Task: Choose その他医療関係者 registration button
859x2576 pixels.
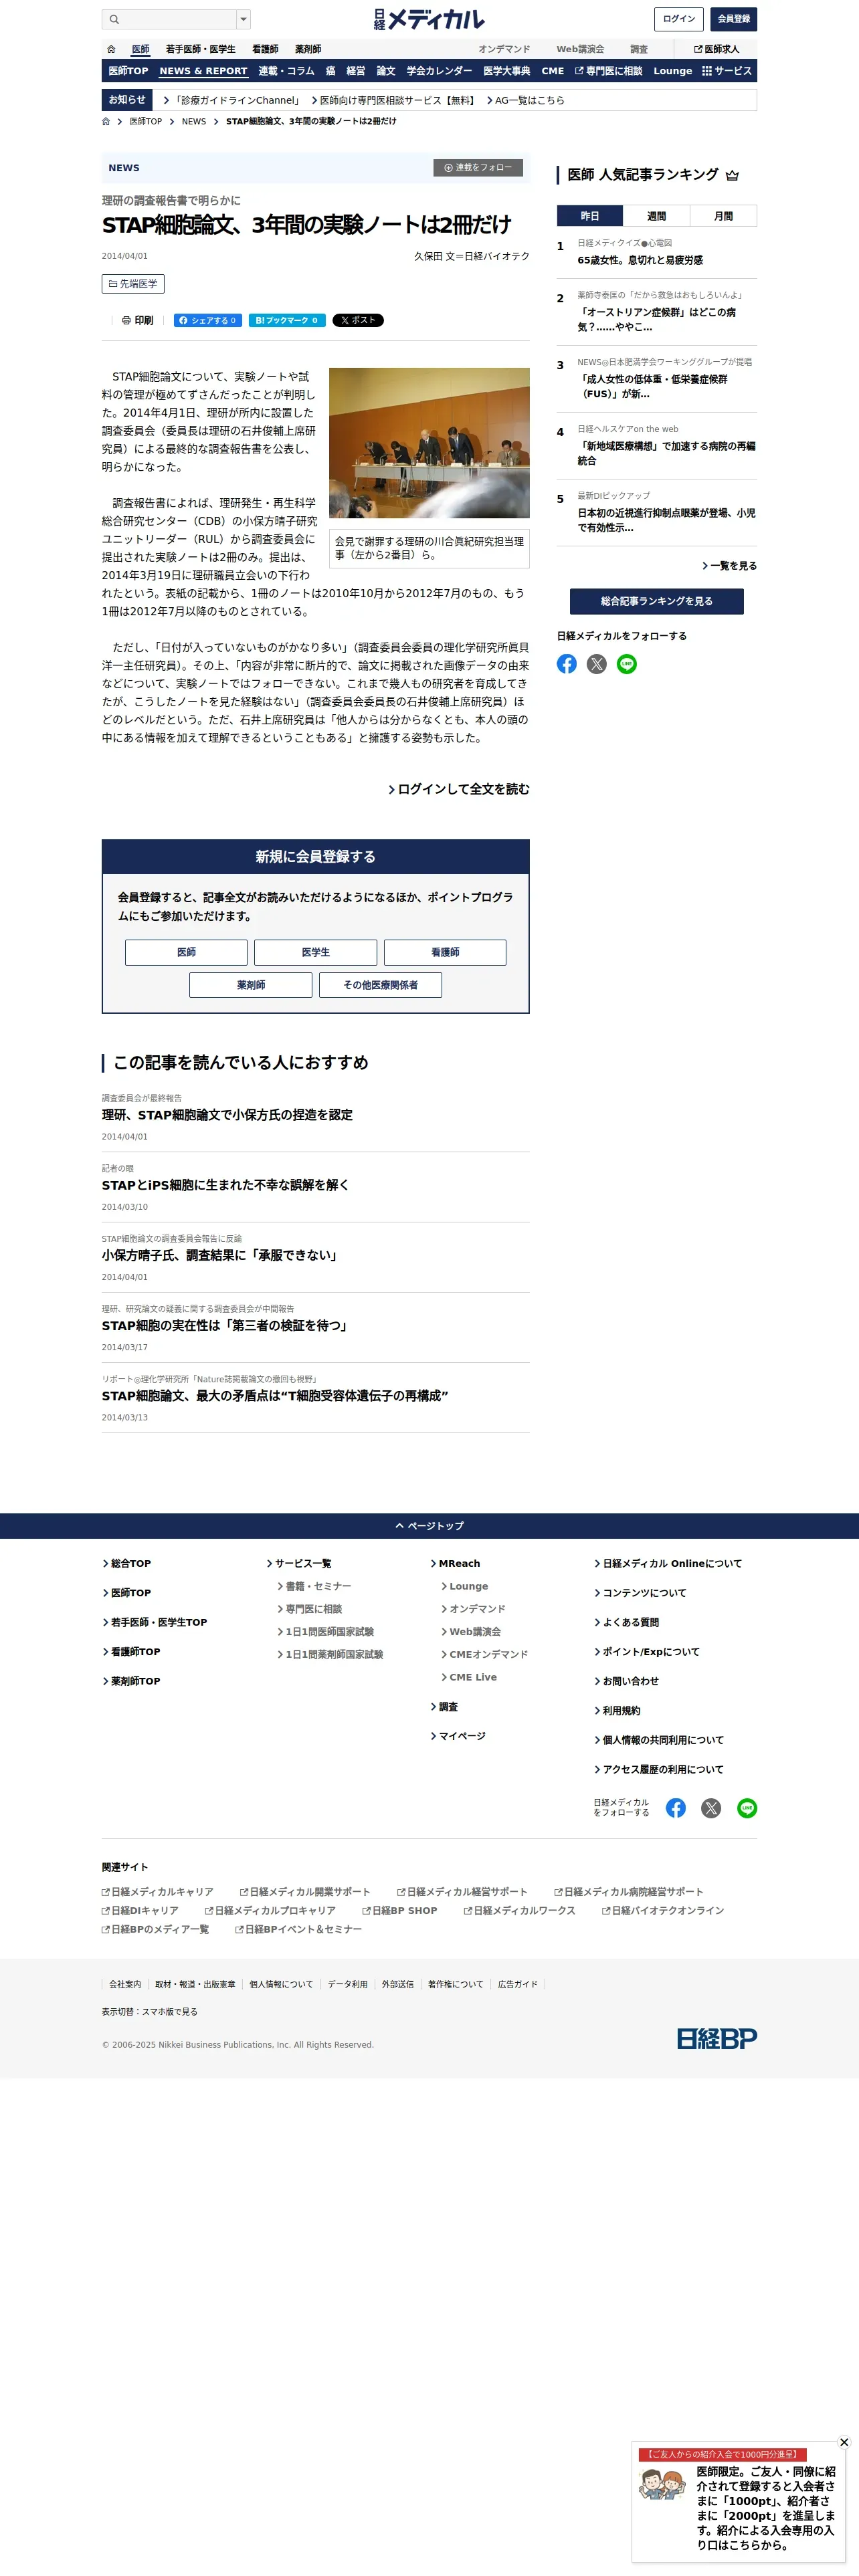Action: point(380,986)
